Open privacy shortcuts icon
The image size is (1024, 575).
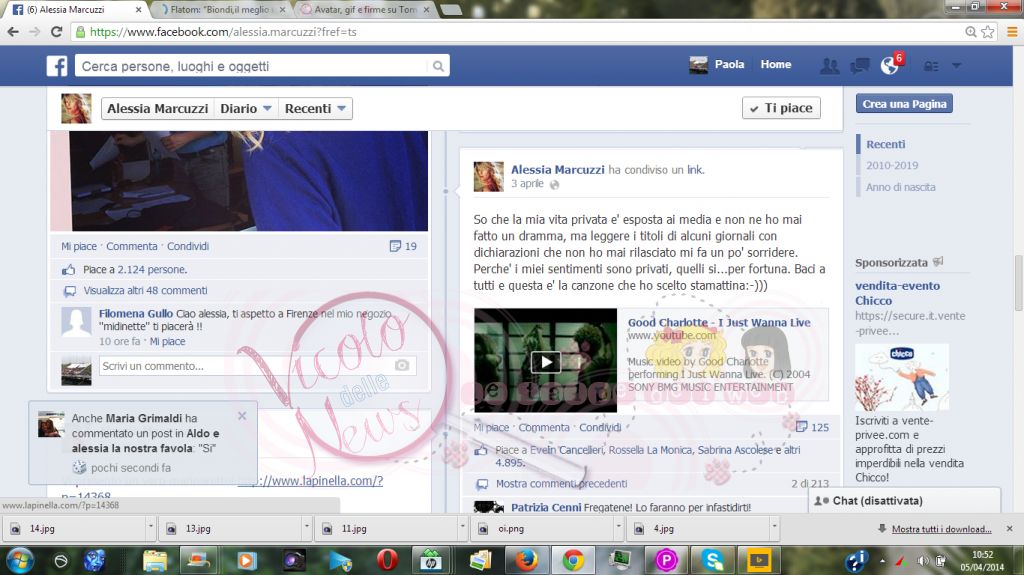click(931, 66)
